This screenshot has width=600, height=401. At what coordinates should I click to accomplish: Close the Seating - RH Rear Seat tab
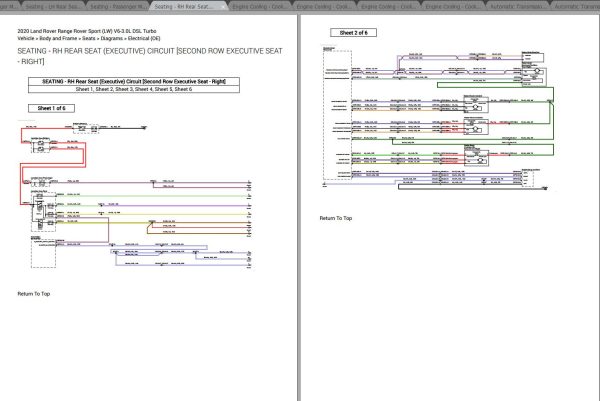[223, 7]
